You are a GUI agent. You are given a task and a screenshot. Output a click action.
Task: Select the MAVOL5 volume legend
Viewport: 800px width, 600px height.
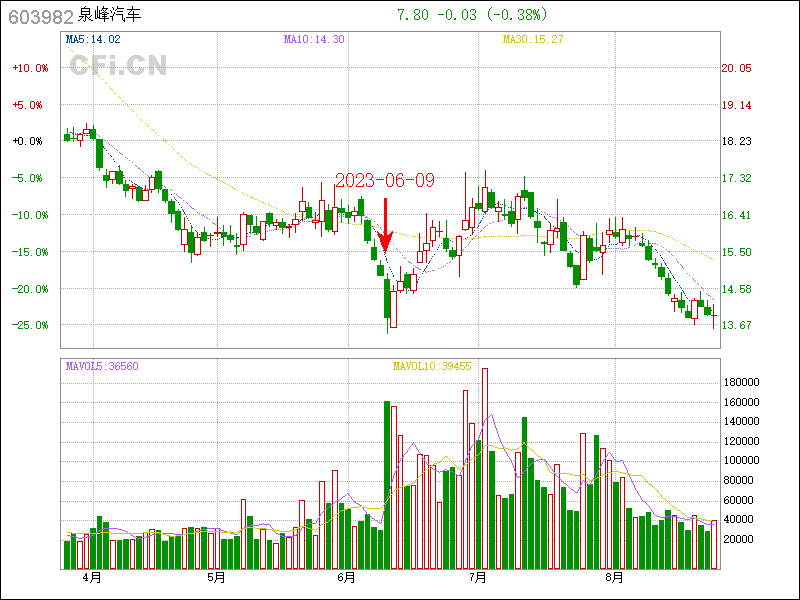[102, 366]
